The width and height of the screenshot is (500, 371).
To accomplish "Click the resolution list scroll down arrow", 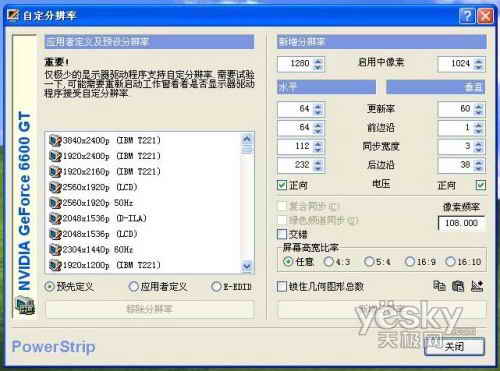I will coord(247,266).
